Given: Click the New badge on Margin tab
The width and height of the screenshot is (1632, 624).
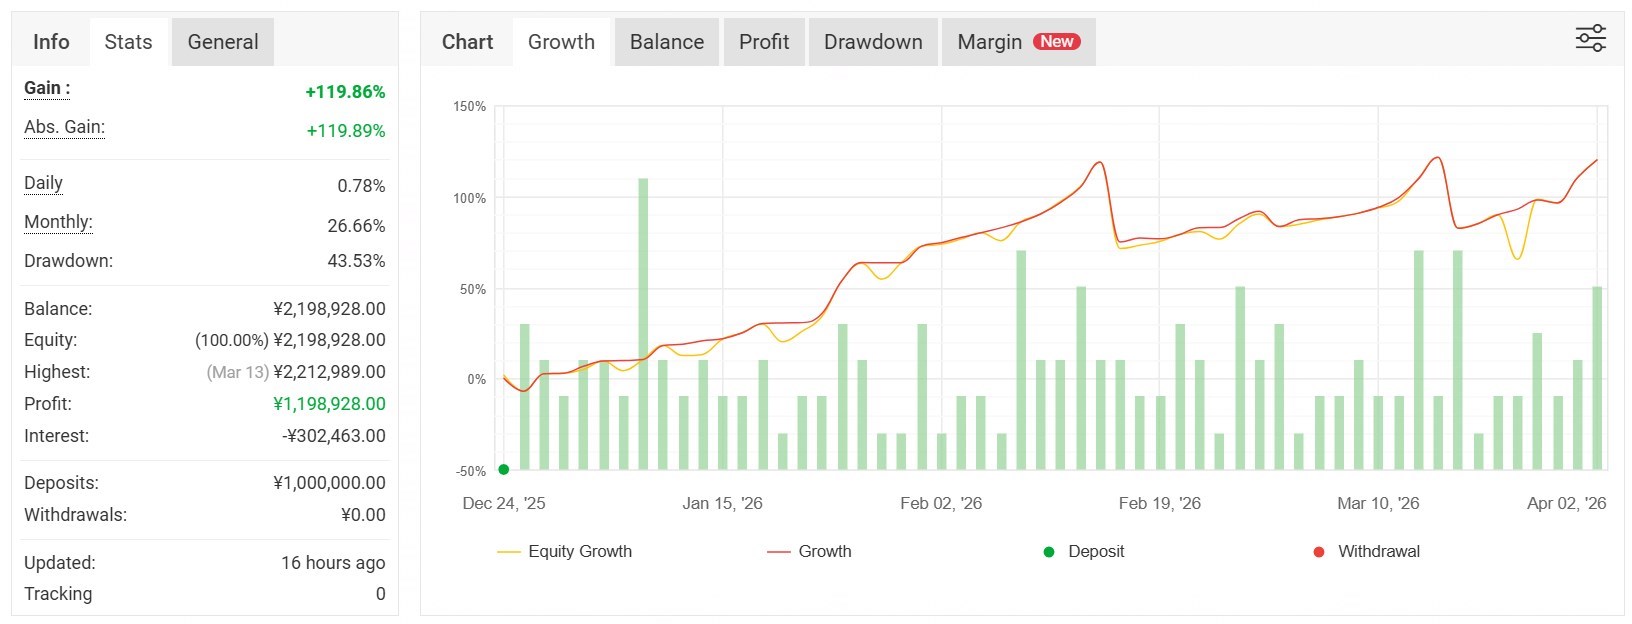Looking at the screenshot, I should pyautogui.click(x=1056, y=41).
